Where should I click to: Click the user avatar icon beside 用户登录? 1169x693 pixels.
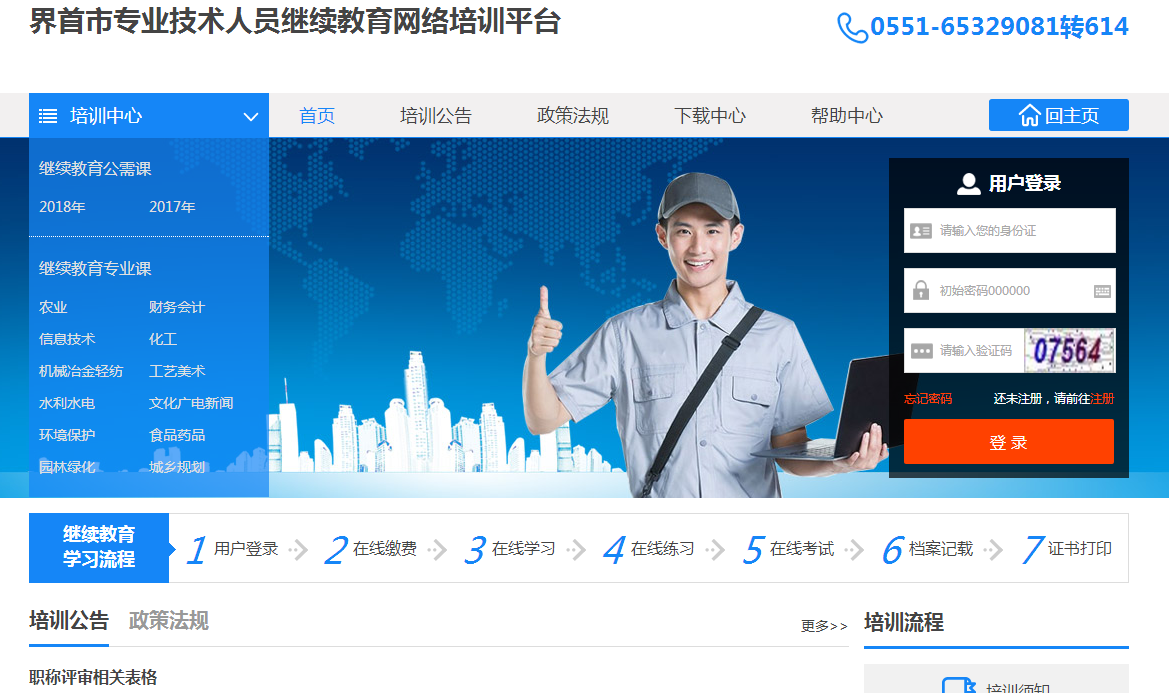pos(968,184)
